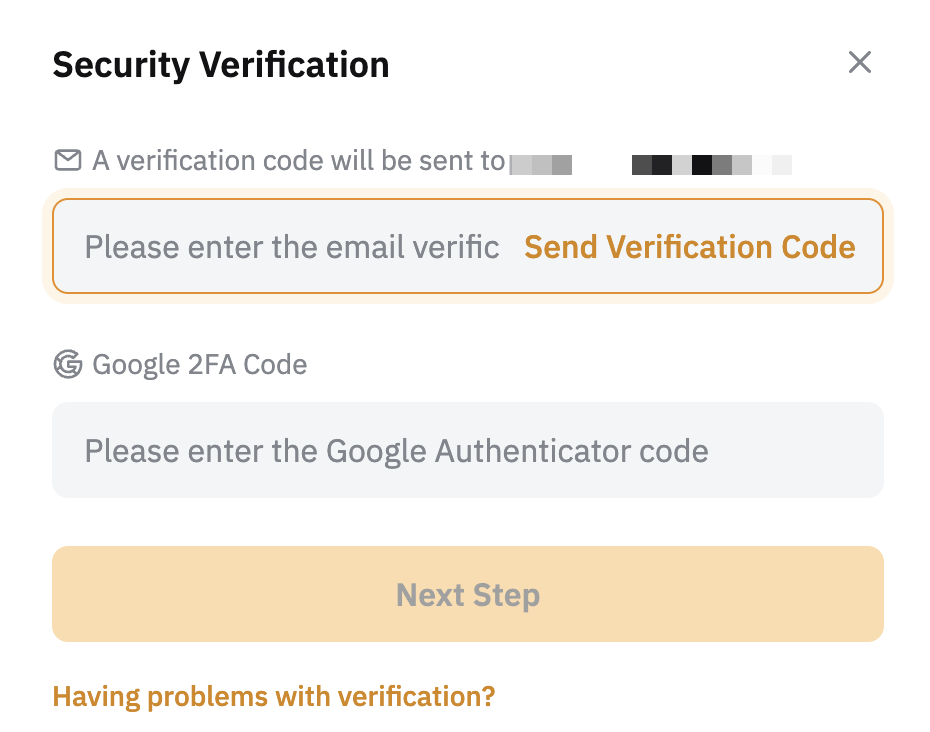Viewport: 930px width, 732px height.
Task: Close the Security Verification dialog
Action: click(860, 63)
